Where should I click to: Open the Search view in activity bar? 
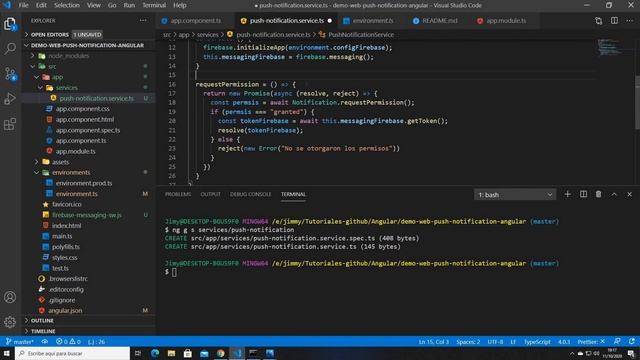coord(10,49)
